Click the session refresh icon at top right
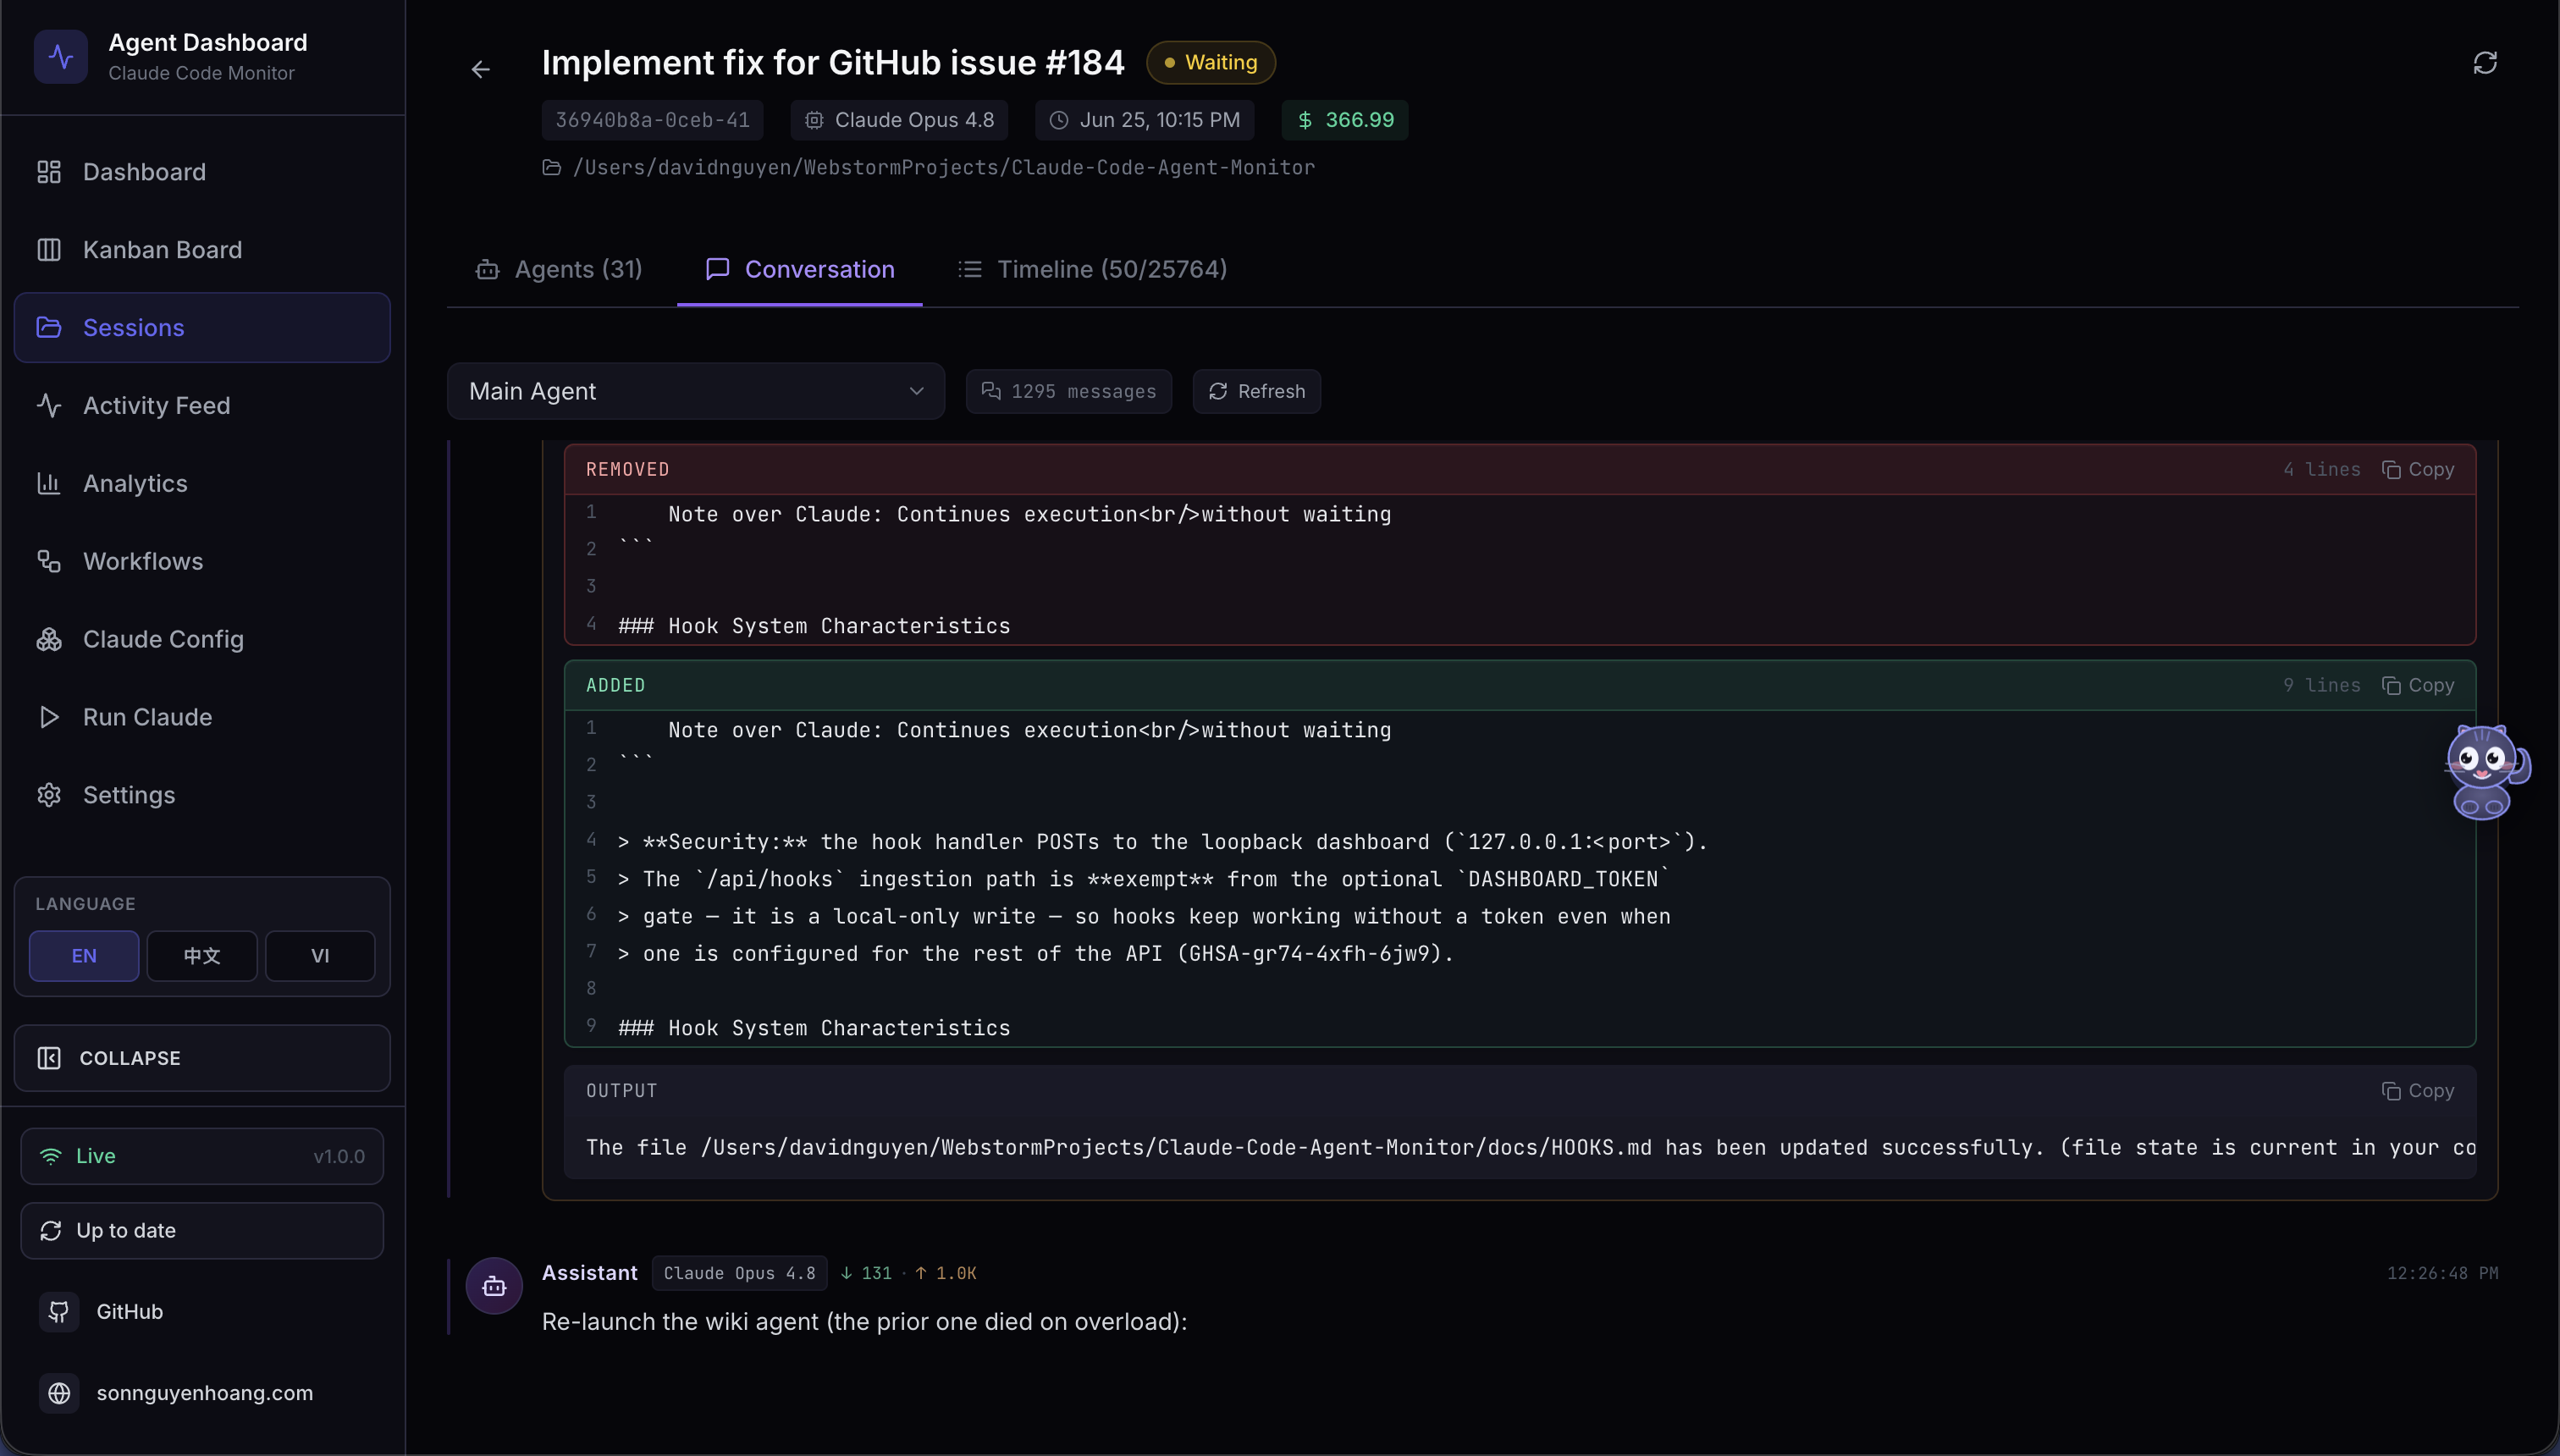This screenshot has height=1456, width=2560. (x=2485, y=63)
